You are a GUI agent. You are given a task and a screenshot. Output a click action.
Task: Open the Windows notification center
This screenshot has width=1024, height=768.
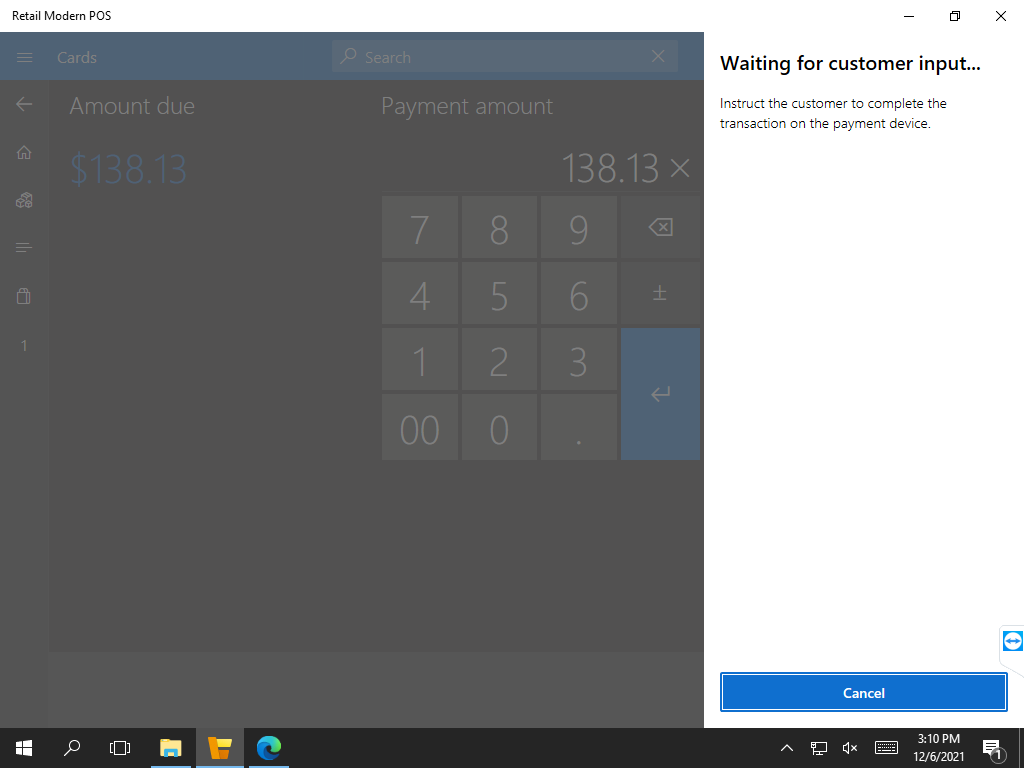tap(992, 748)
